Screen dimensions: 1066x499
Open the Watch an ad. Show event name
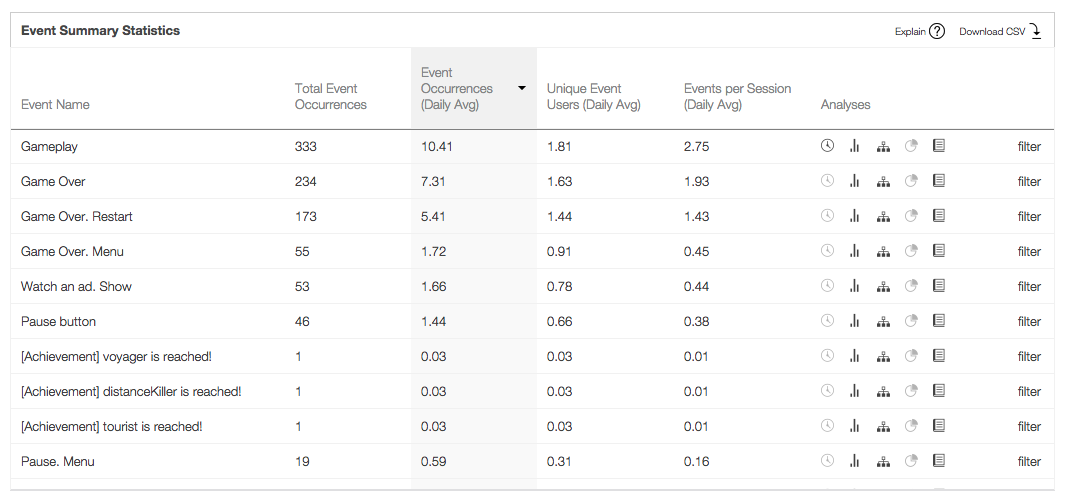coord(76,286)
